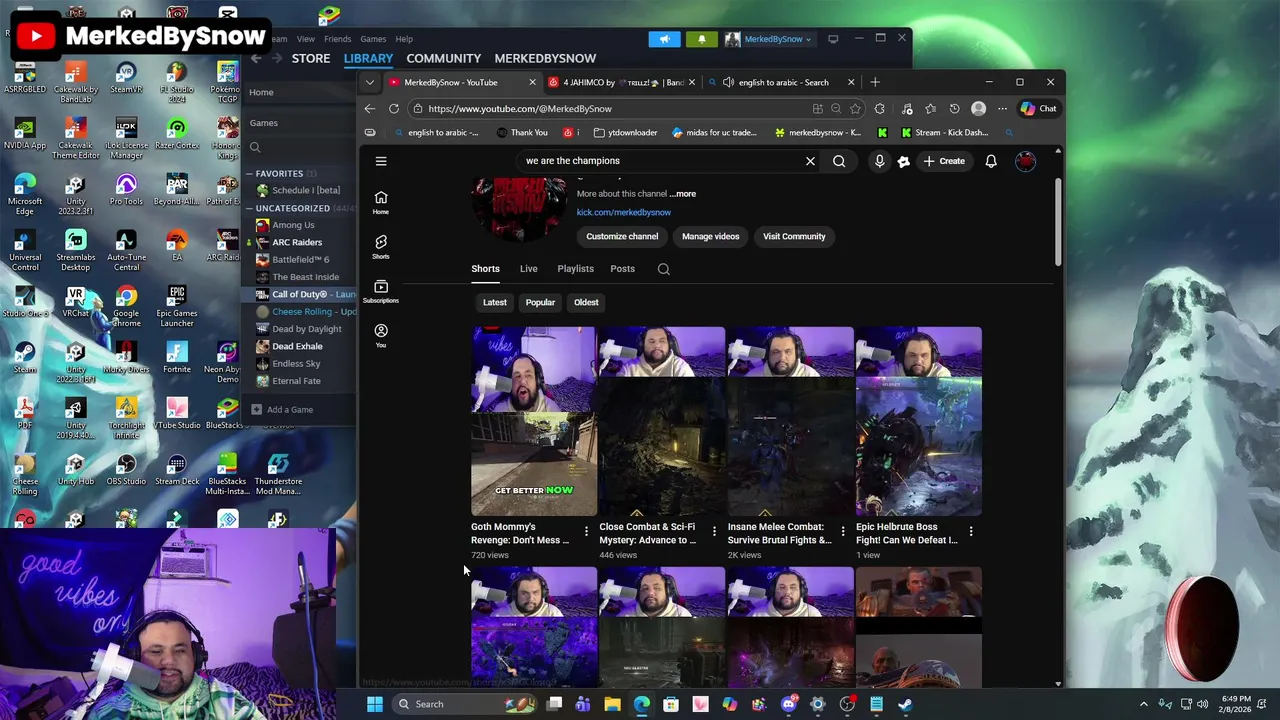Open the Epic Games Launcher desktop icon
This screenshot has width=1280, height=720.
pos(177,307)
